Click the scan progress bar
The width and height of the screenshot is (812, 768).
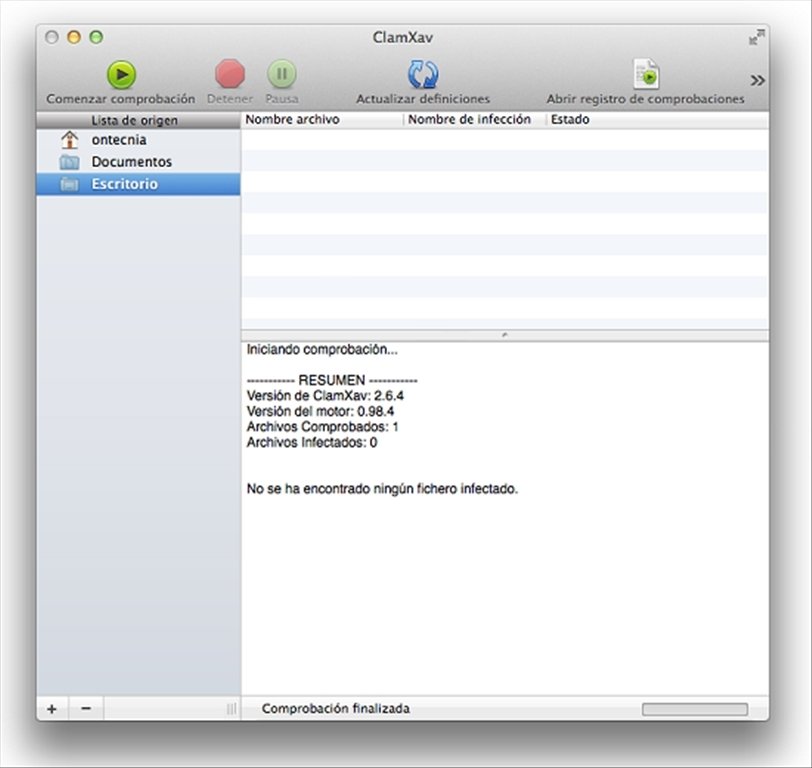pos(695,709)
